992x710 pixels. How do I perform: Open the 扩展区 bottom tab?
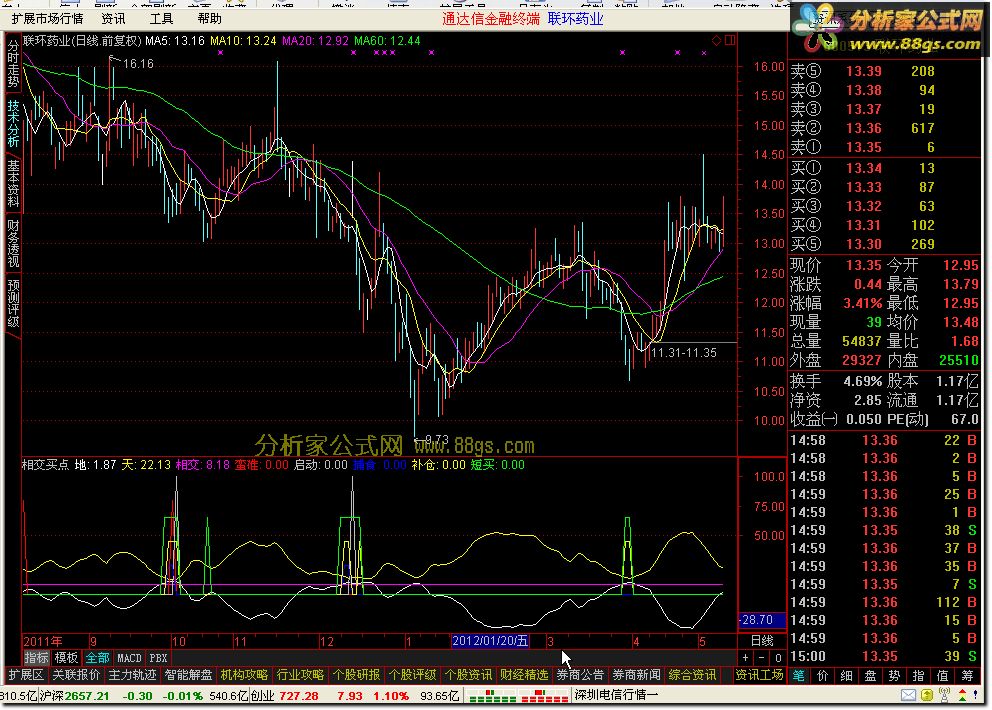tap(27, 675)
